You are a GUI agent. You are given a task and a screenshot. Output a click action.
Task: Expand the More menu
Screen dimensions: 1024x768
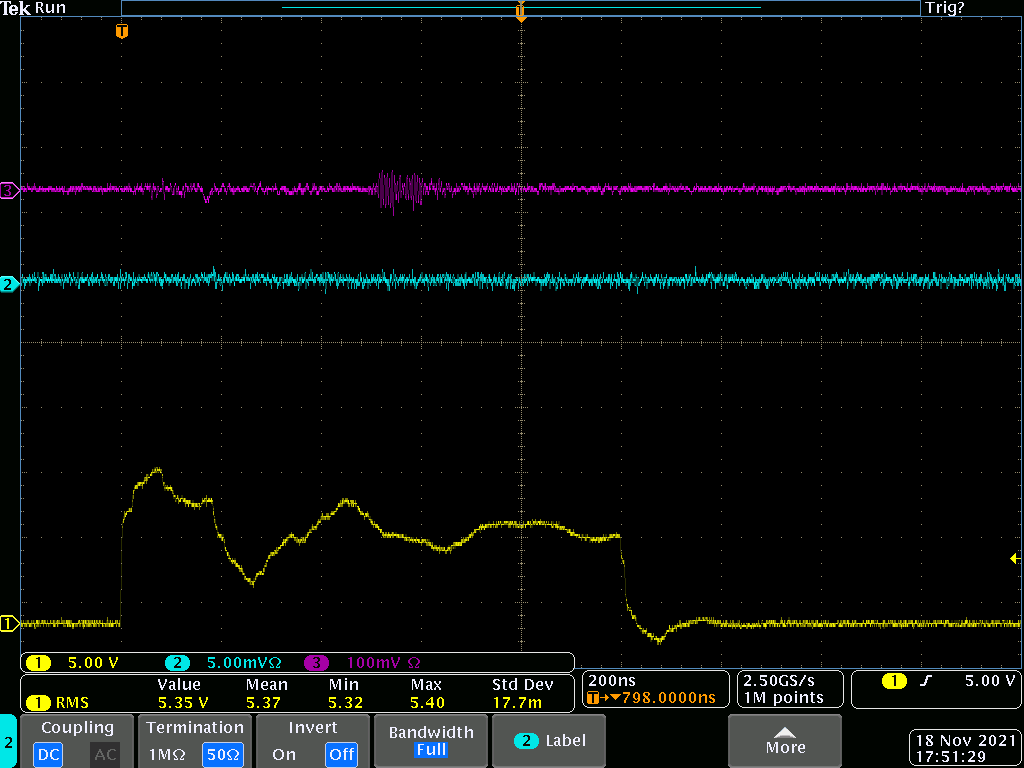point(784,741)
